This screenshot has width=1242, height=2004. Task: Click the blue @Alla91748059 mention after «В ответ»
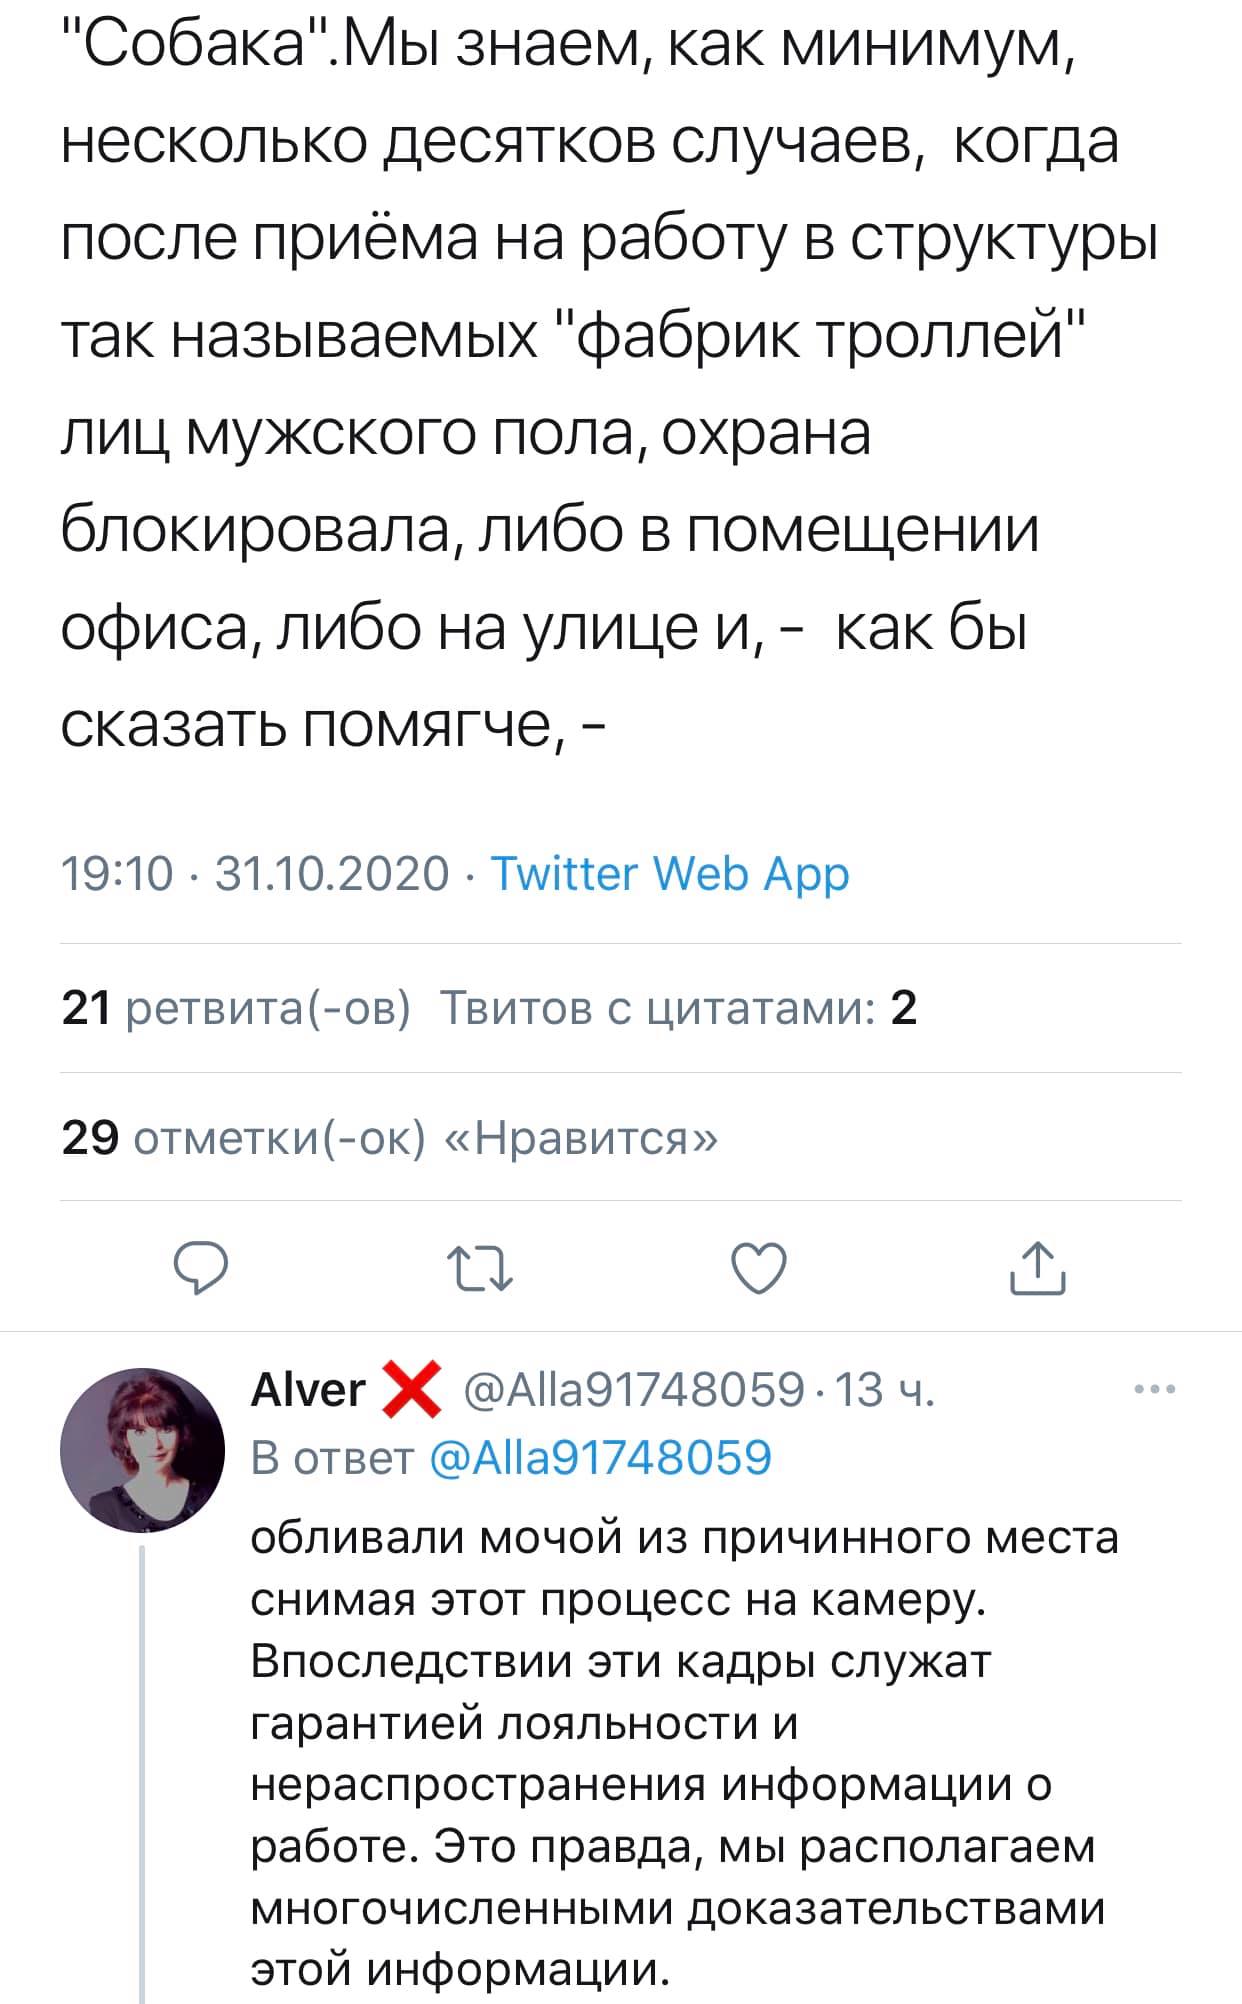601,1457
